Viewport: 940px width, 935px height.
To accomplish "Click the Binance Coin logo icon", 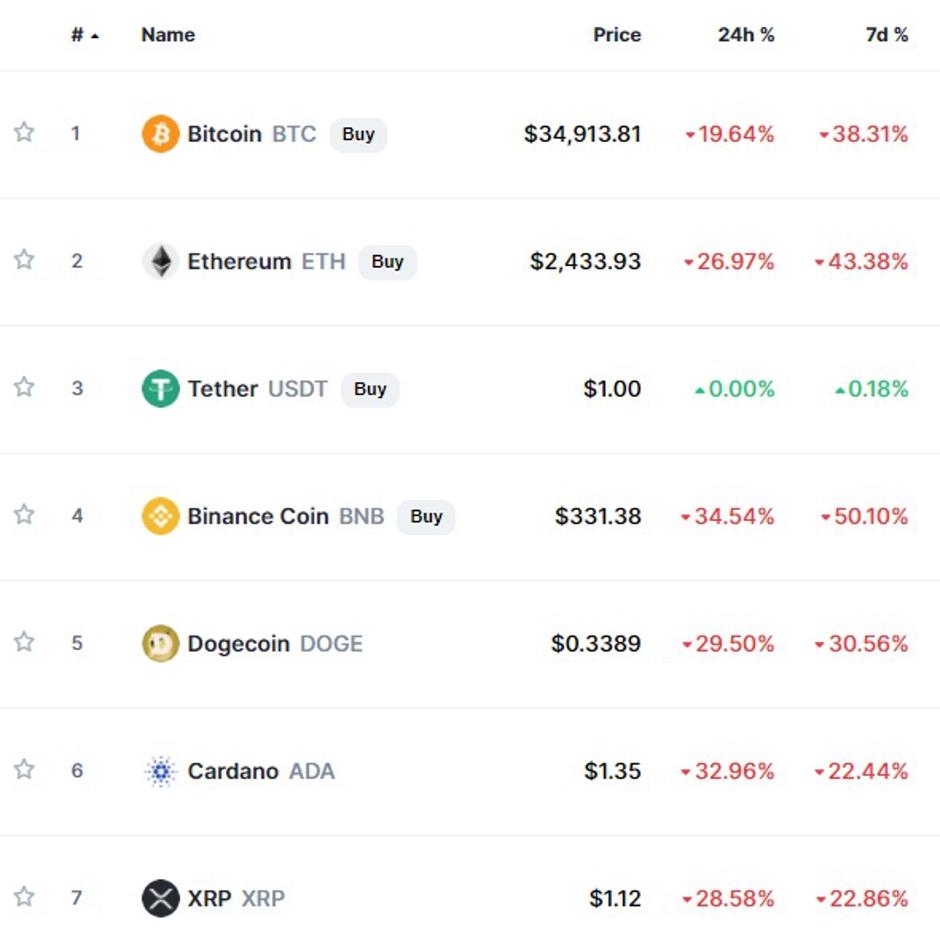I will pos(160,516).
